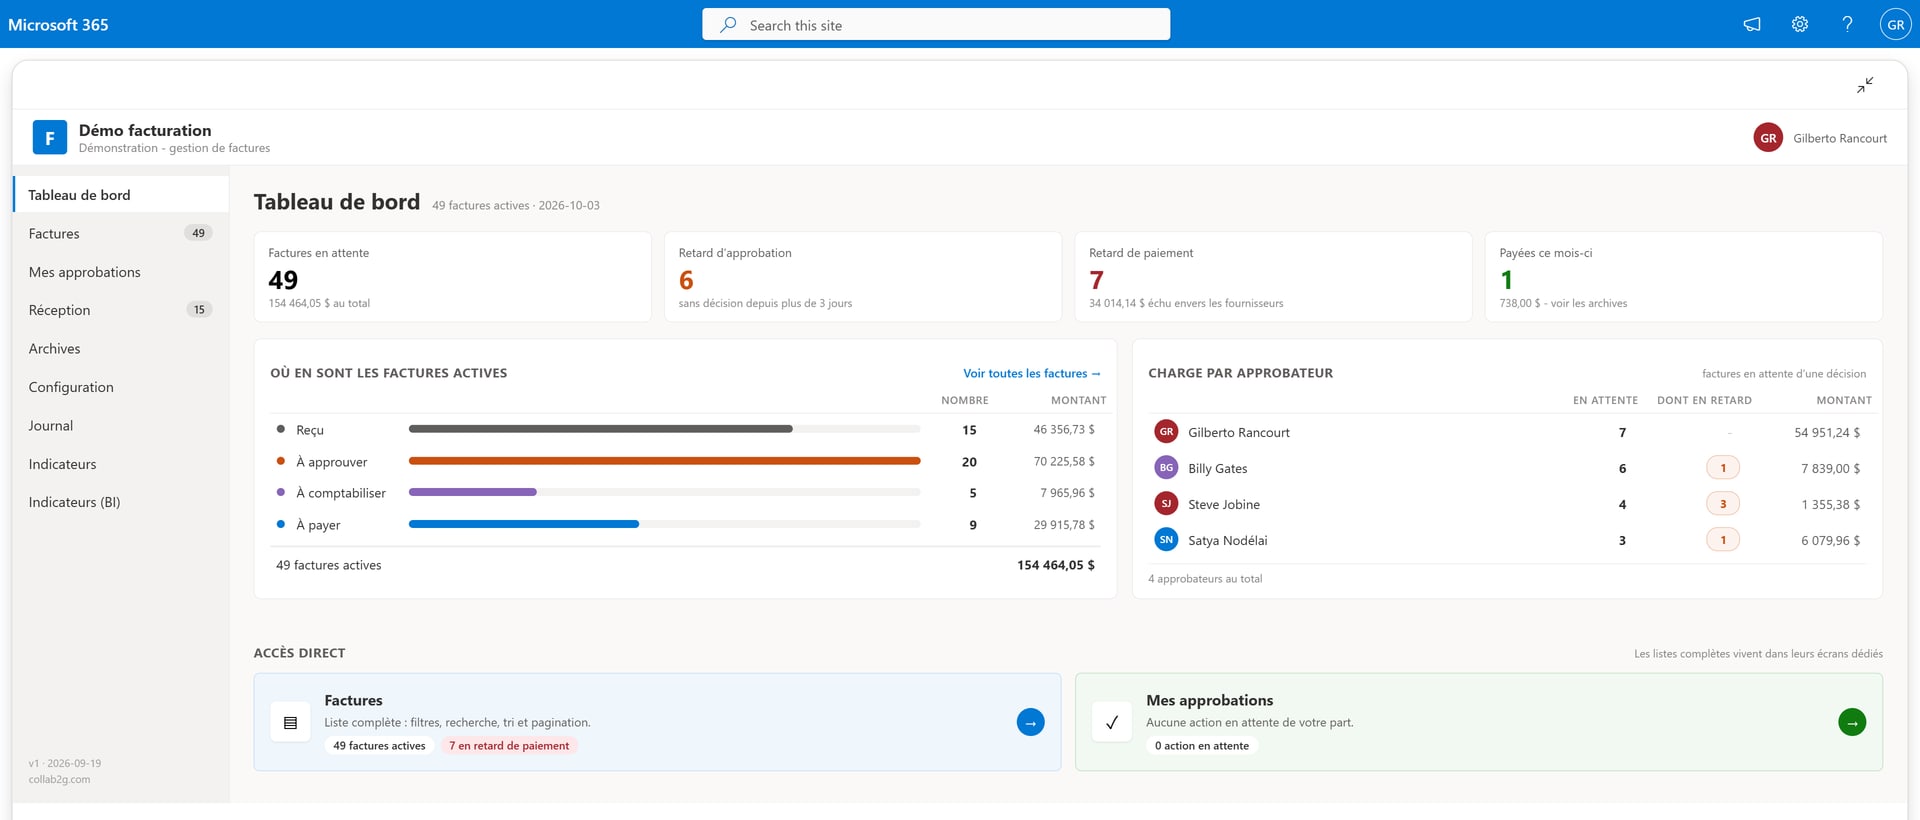This screenshot has width=1920, height=820.
Task: Open Archives in the sidebar
Action: 121,349
